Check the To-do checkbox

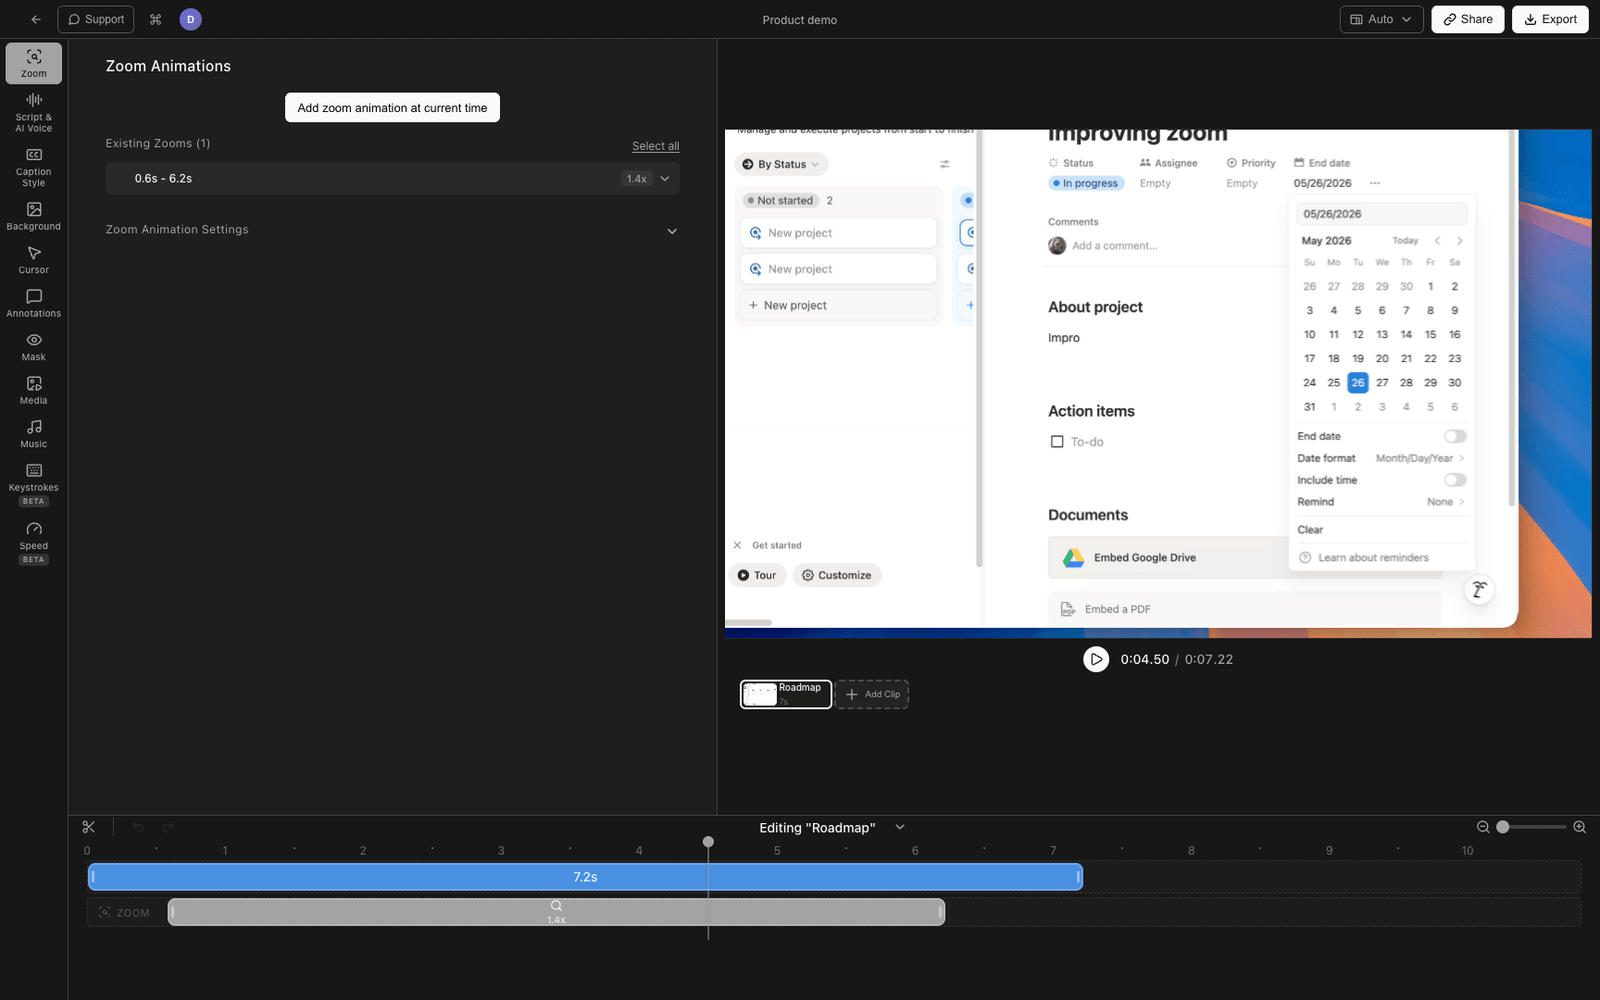coord(1057,441)
